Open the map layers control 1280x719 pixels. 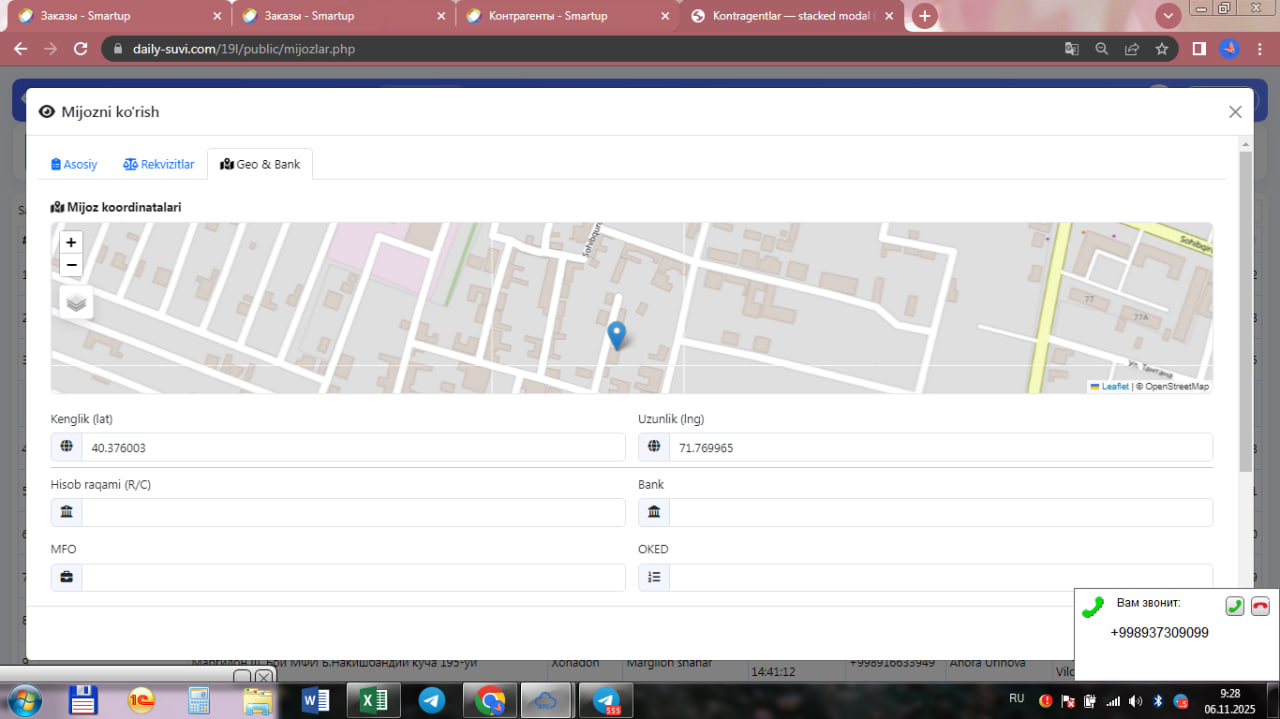[x=77, y=302]
